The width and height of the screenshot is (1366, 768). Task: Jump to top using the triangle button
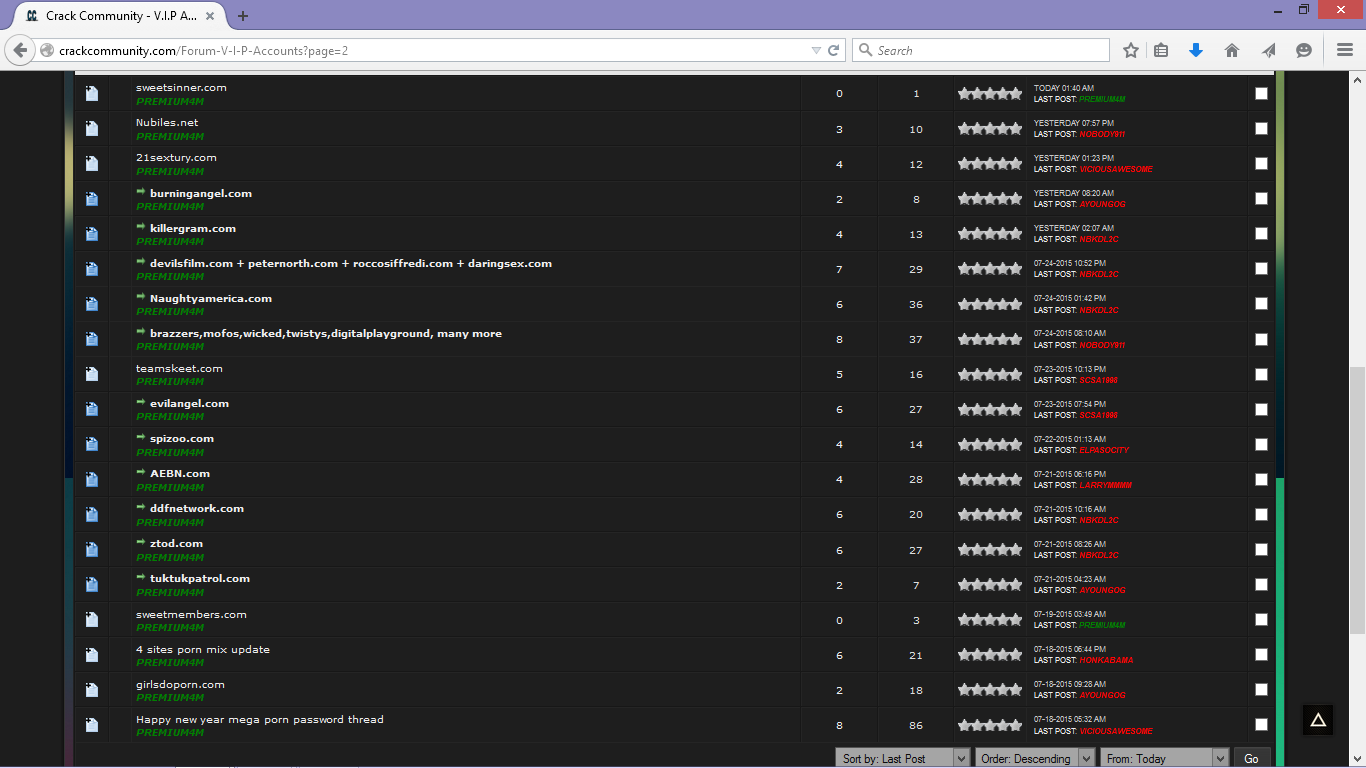1318,720
